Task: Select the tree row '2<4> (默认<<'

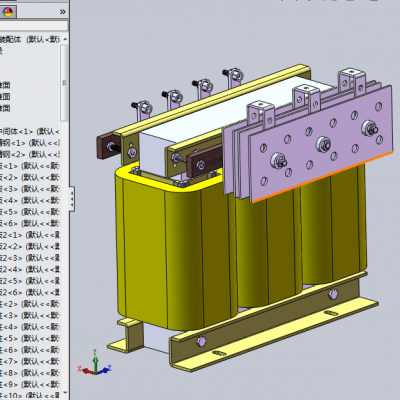Action: click(x=30, y=269)
